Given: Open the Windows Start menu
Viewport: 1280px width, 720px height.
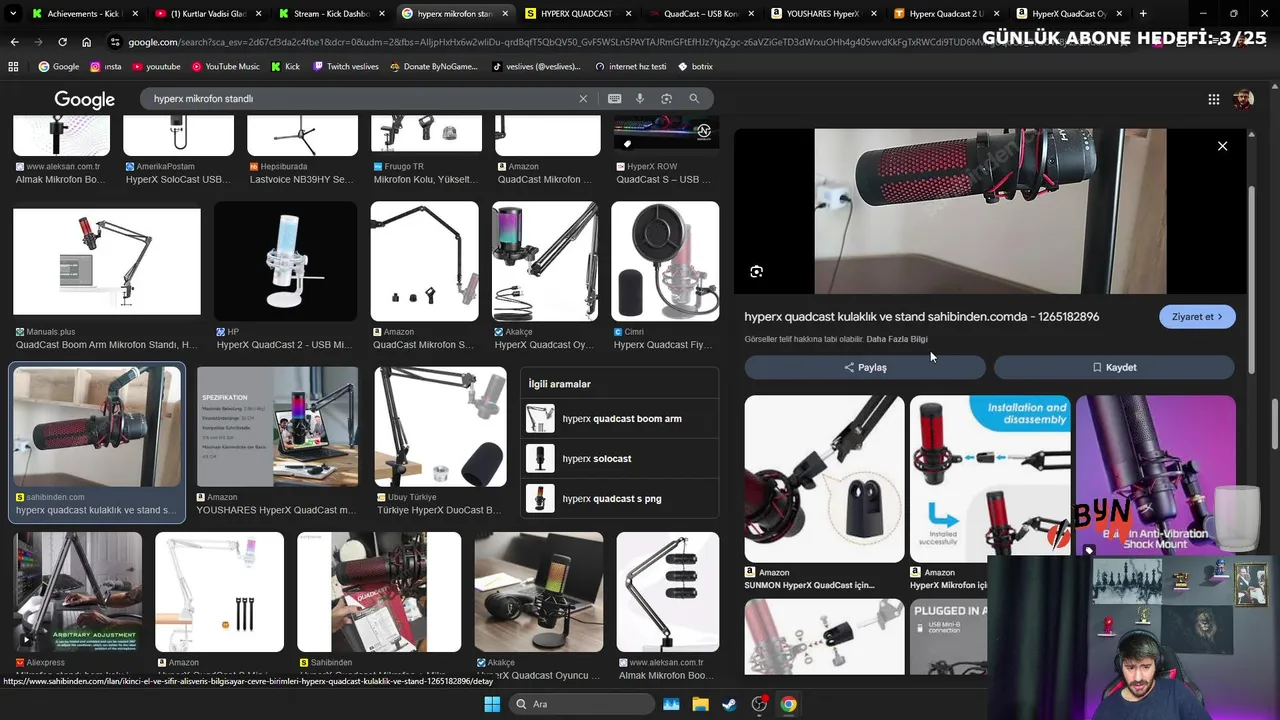Looking at the screenshot, I should coord(492,704).
